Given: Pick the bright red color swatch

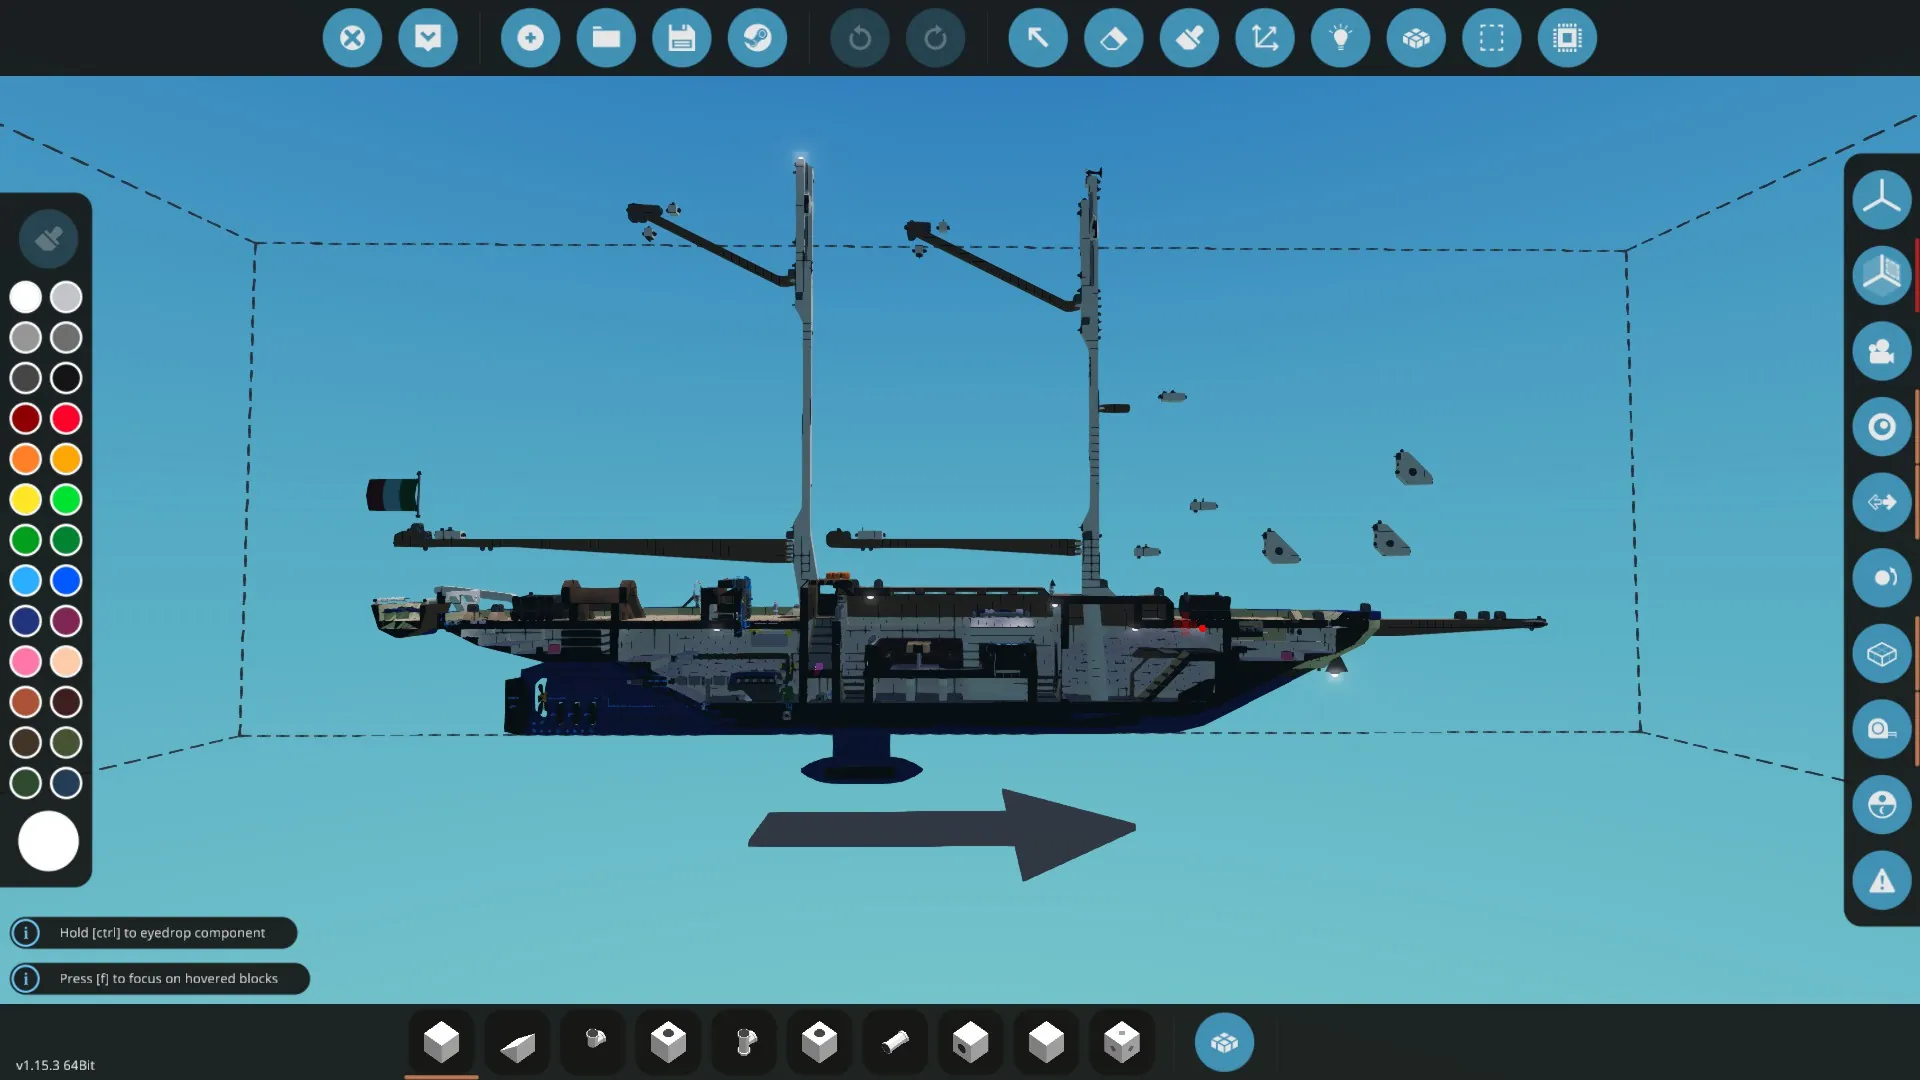Looking at the screenshot, I should point(66,418).
